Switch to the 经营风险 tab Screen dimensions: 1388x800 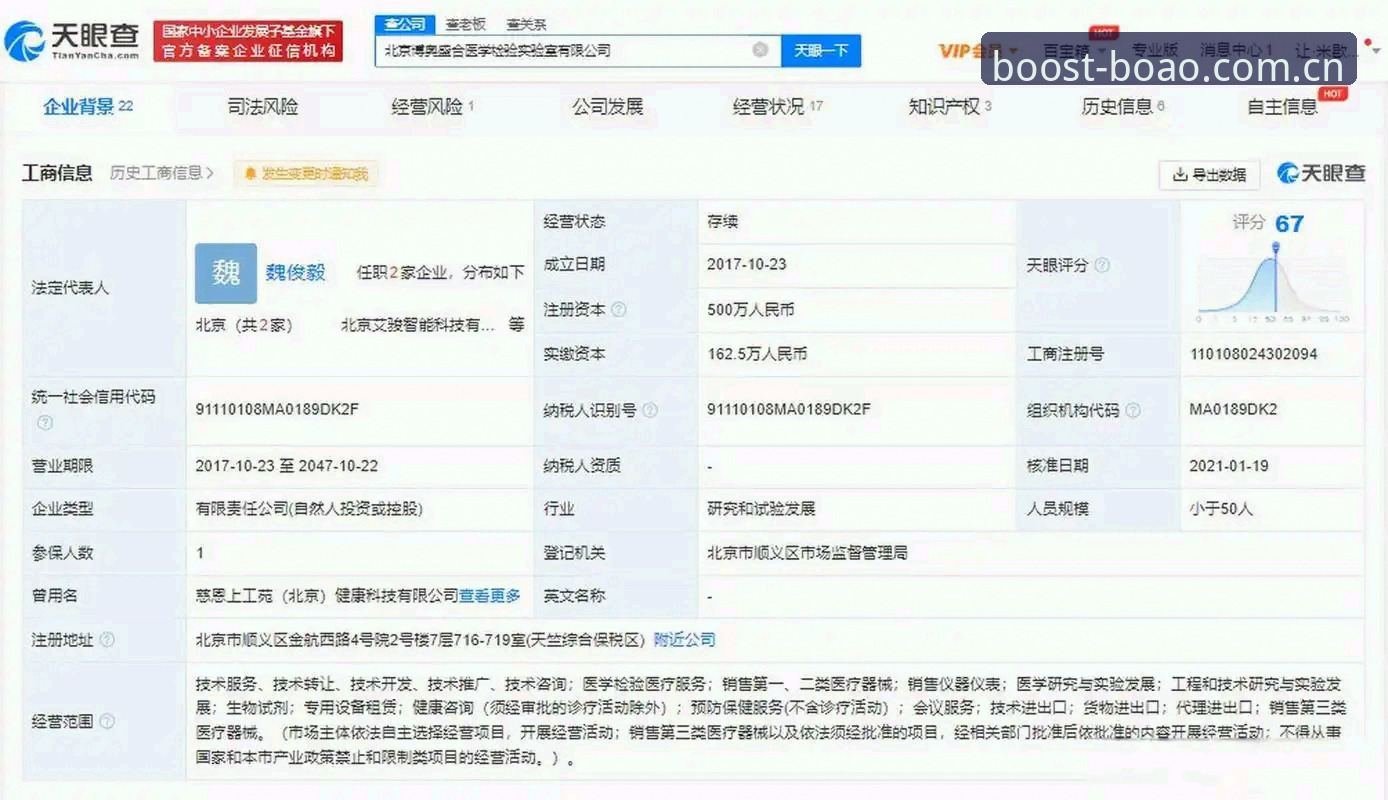pos(432,106)
